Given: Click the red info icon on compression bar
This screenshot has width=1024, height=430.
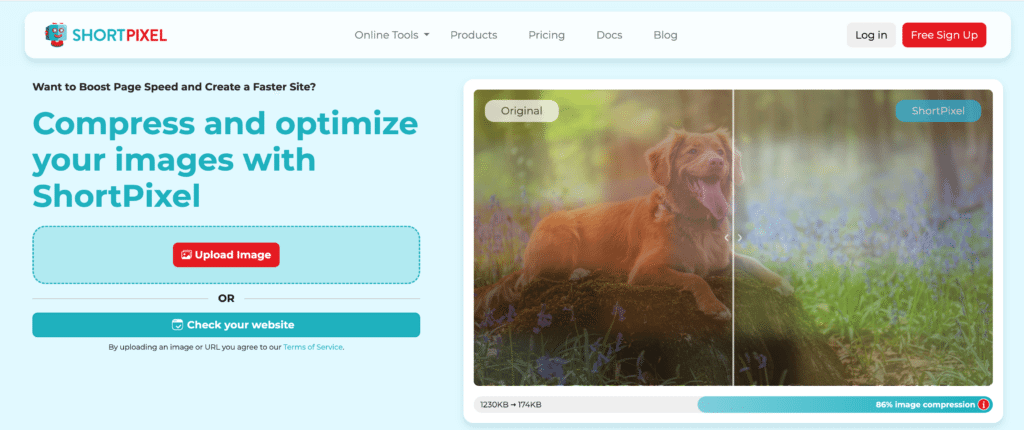Looking at the screenshot, I should [x=984, y=405].
